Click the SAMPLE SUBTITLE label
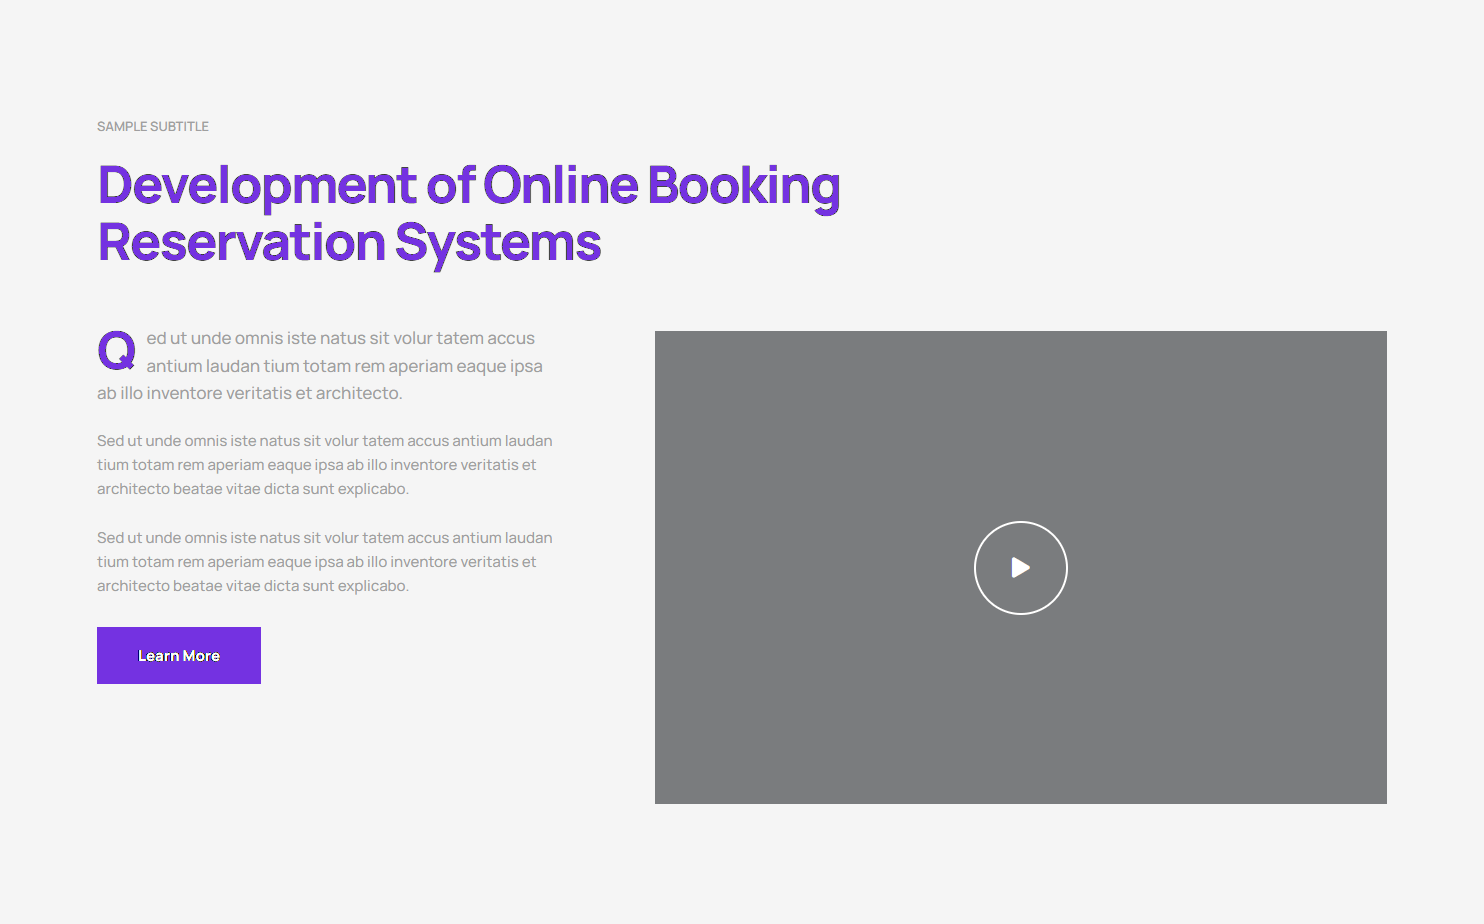The height and width of the screenshot is (924, 1484). (x=153, y=127)
